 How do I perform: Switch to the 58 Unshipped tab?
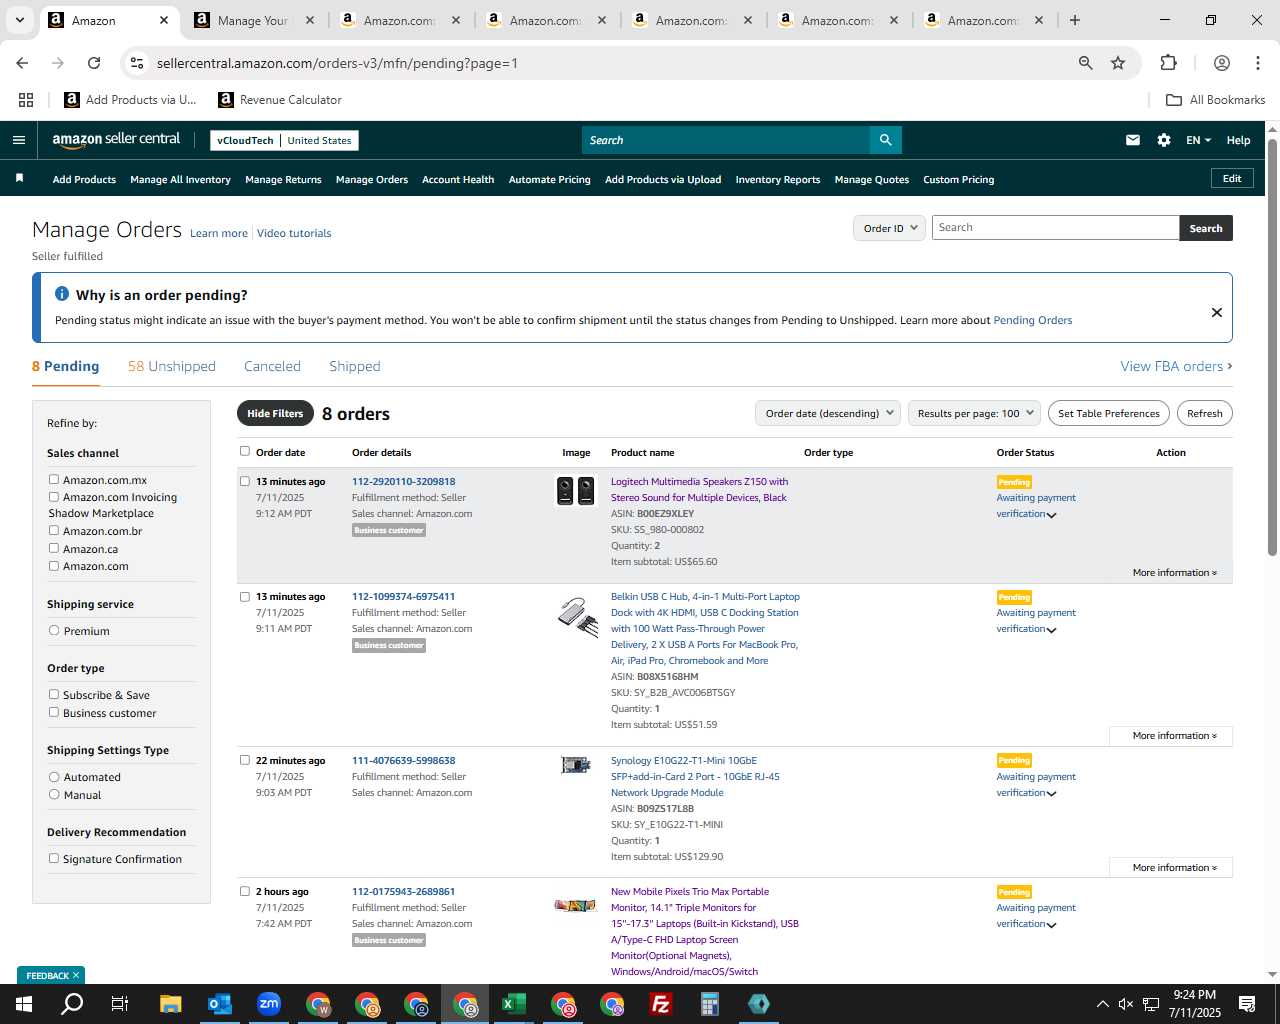point(172,366)
